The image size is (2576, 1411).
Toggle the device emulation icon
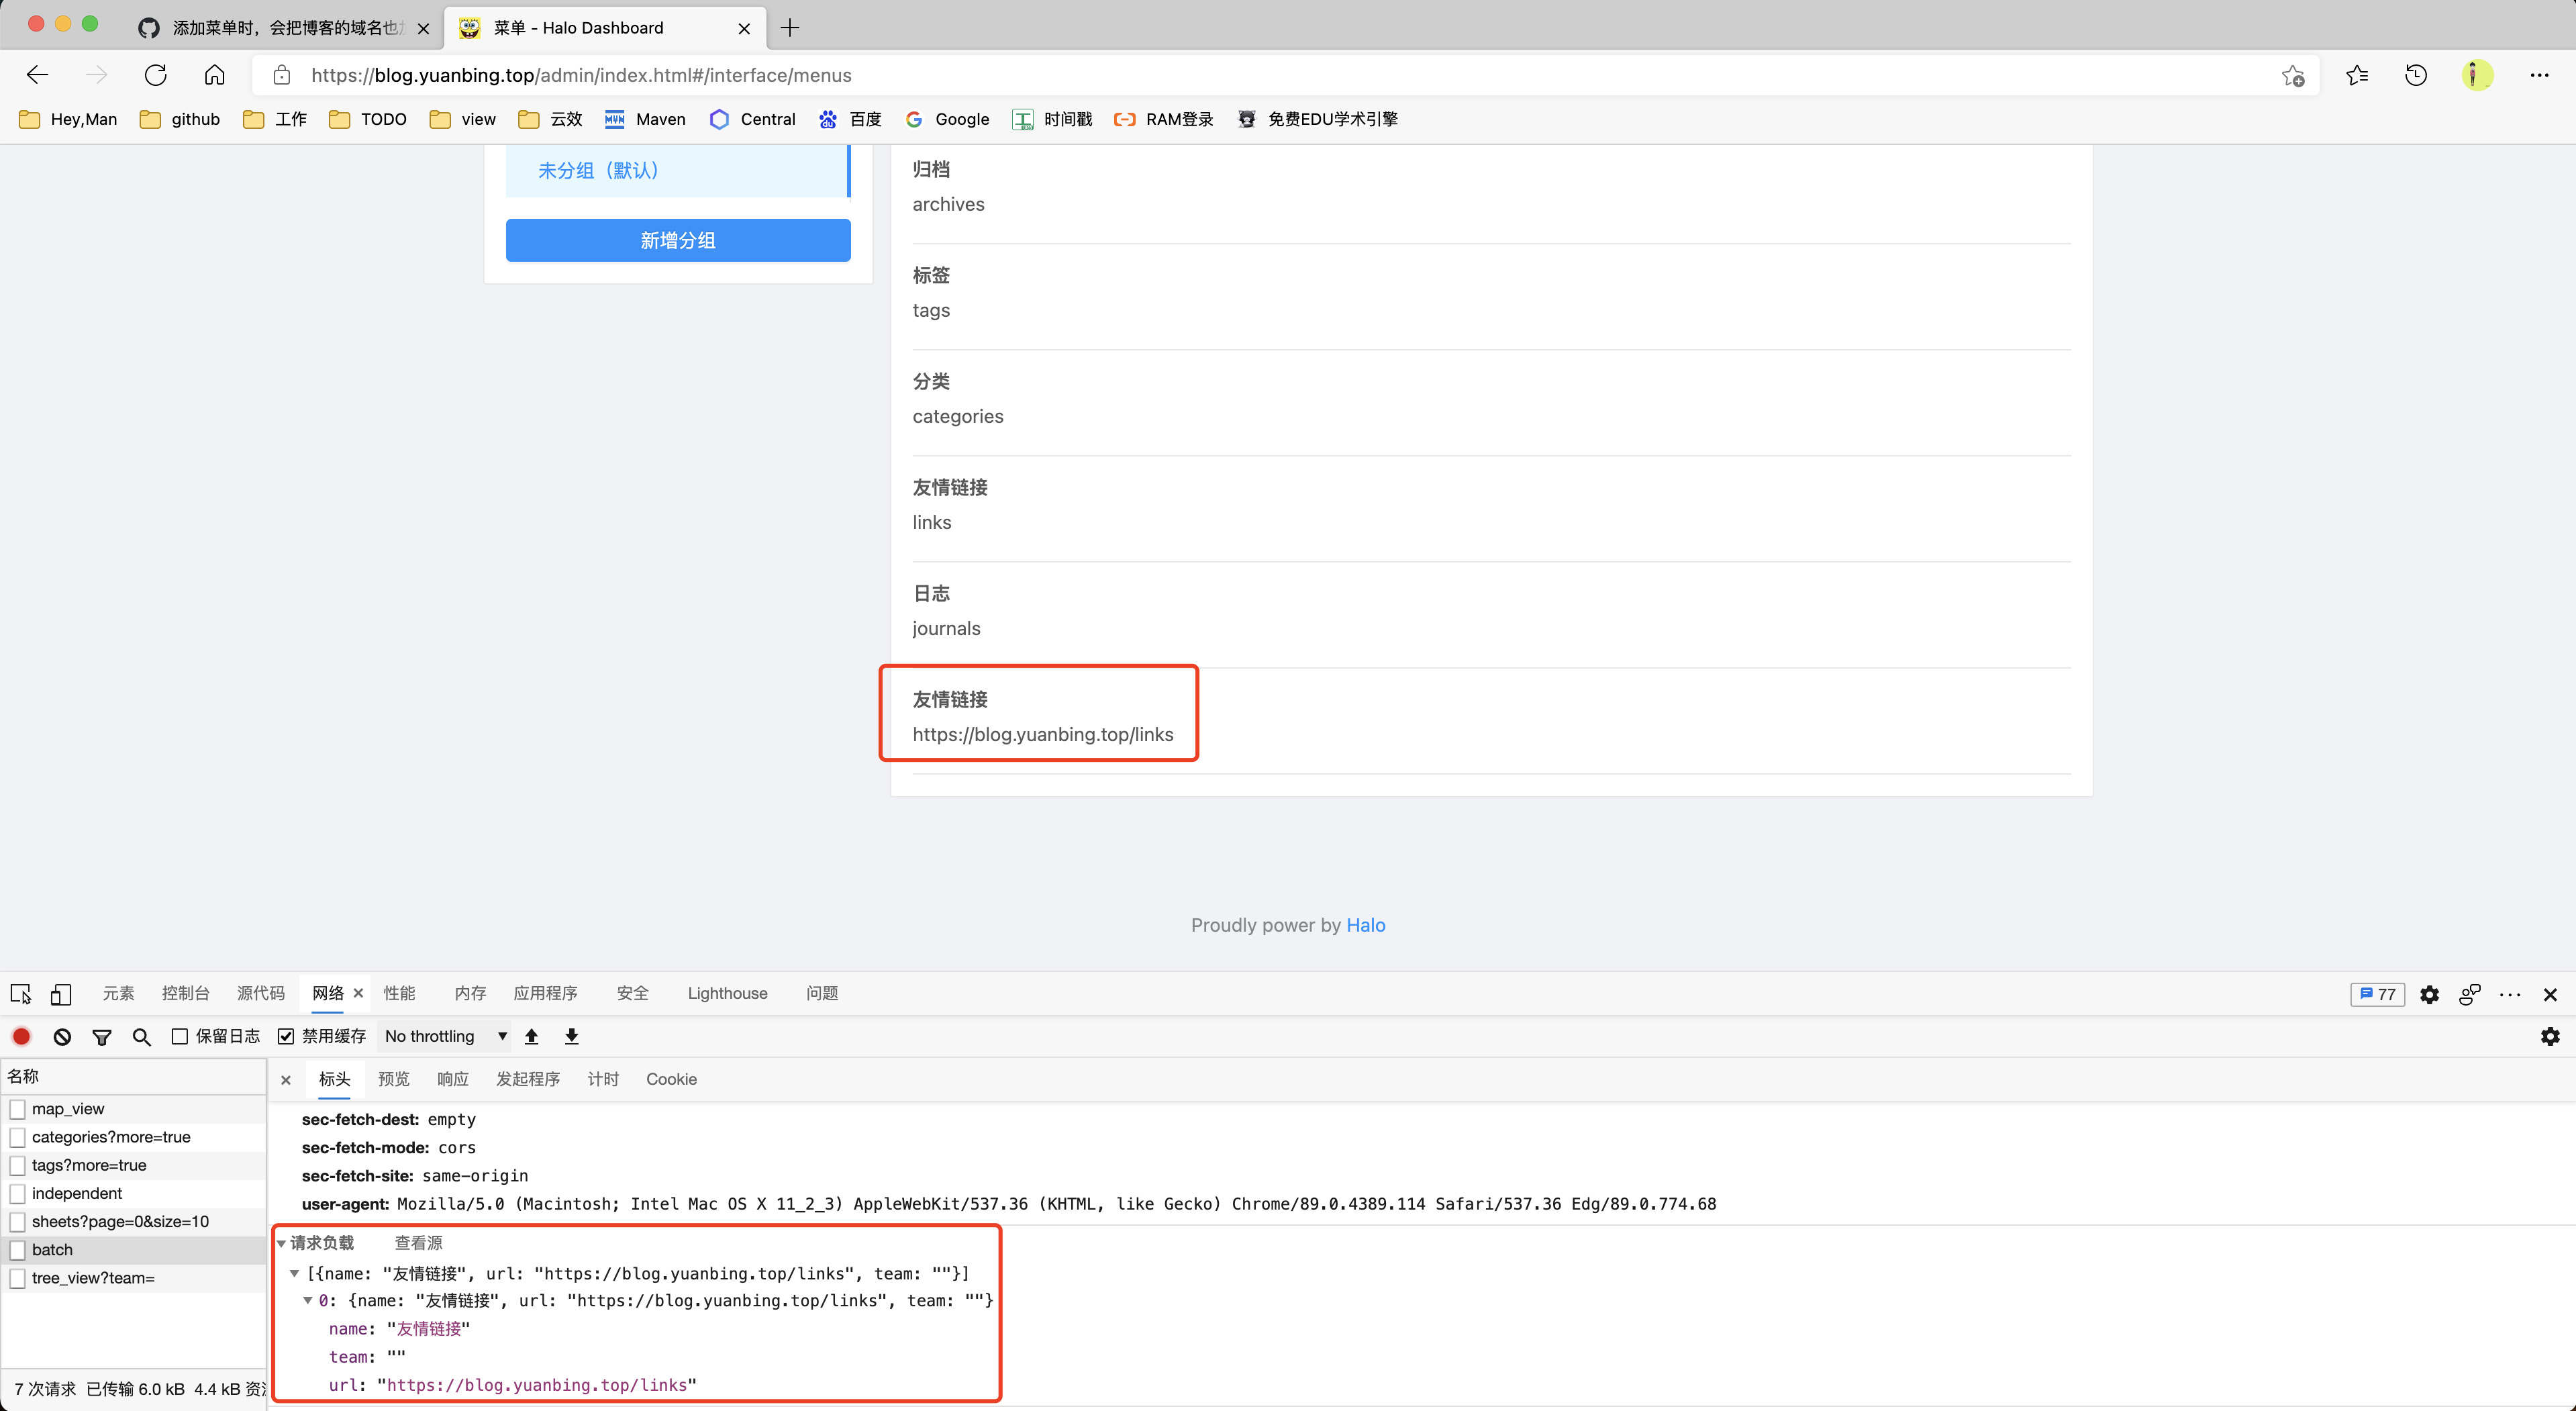(61, 994)
